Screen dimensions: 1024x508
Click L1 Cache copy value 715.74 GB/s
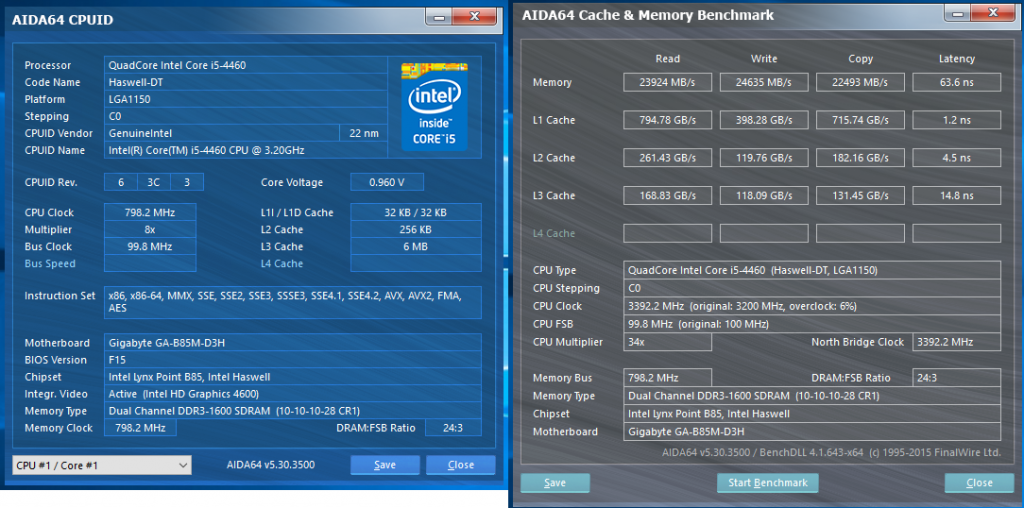860,120
